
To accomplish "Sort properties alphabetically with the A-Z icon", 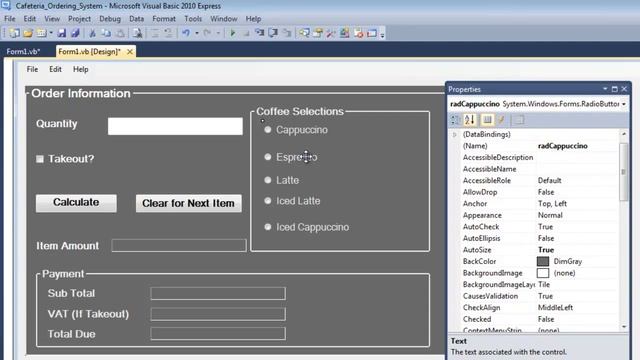I will [x=470, y=120].
